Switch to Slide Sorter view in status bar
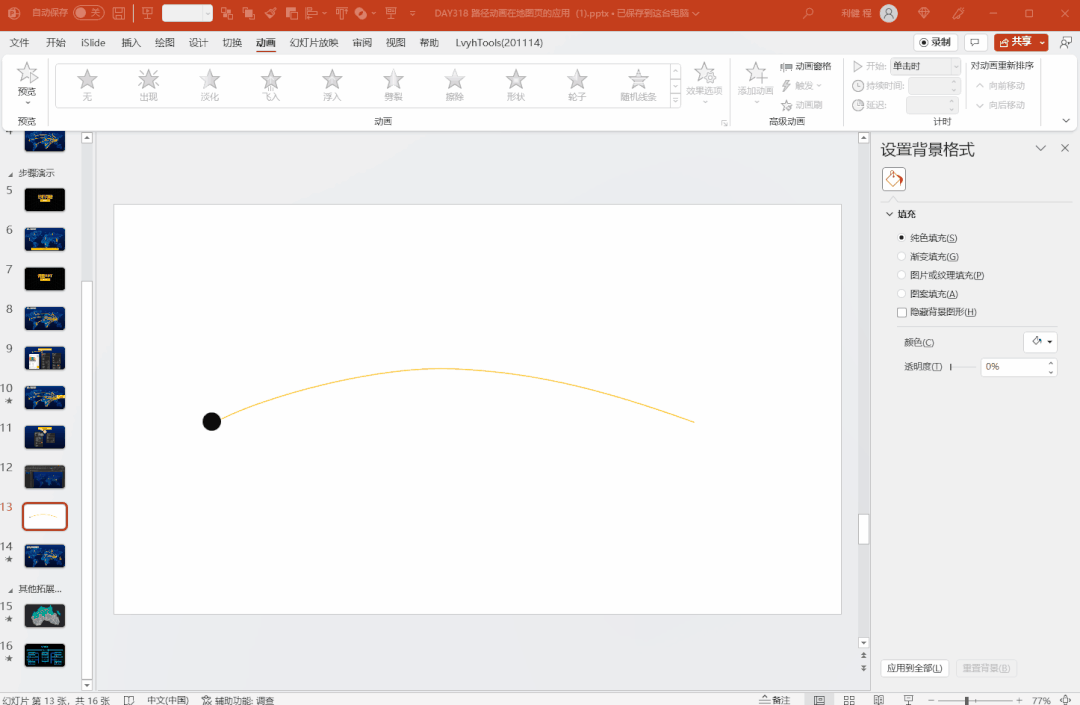 849,700
